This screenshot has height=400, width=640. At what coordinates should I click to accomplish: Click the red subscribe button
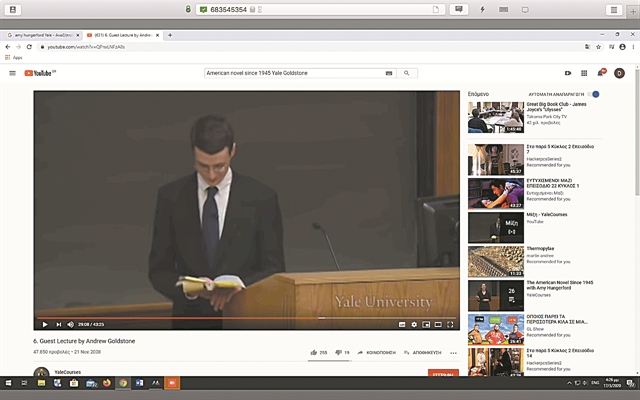[442, 373]
